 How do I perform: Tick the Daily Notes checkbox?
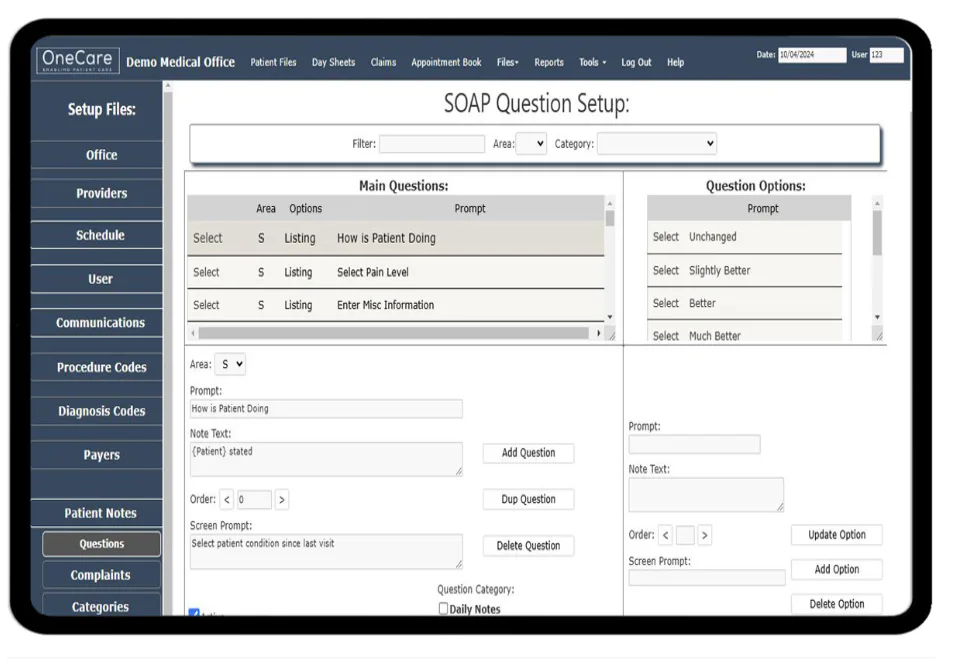443,609
